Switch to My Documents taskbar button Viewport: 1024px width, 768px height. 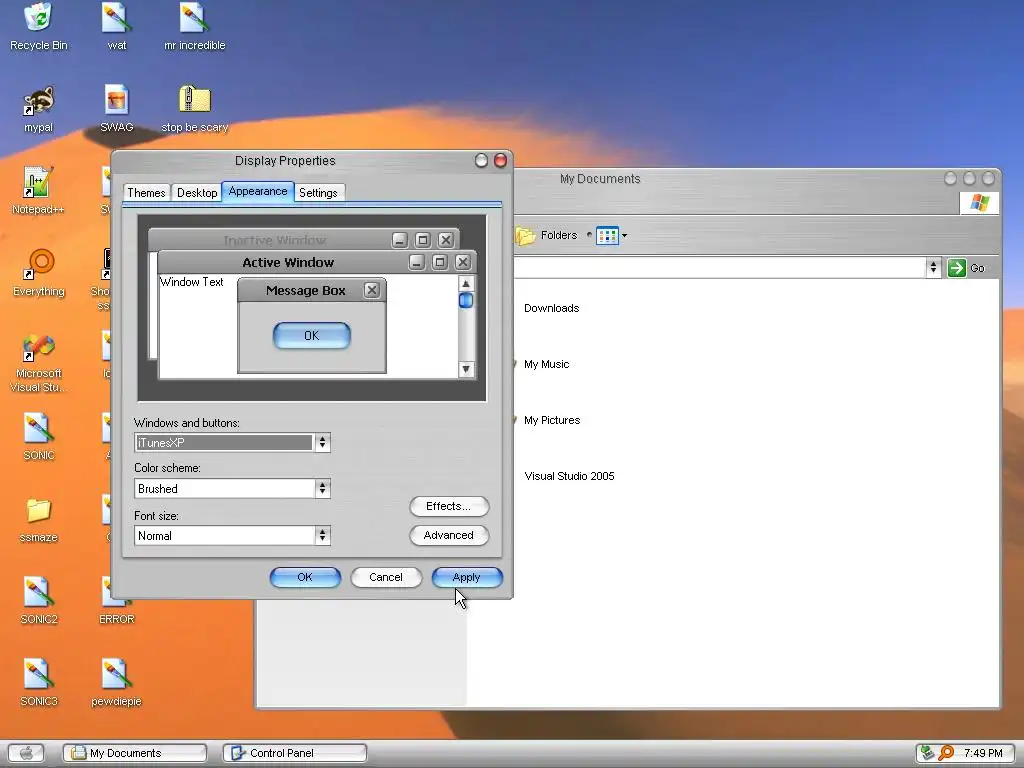click(135, 753)
